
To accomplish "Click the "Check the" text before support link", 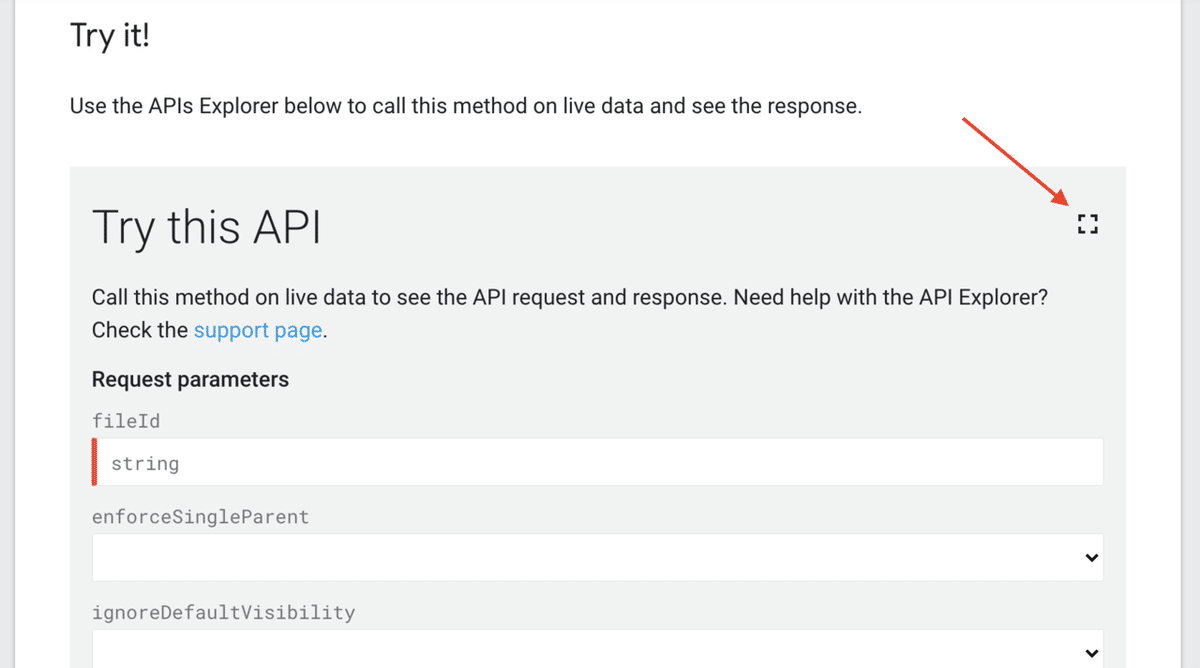I will pos(139,330).
